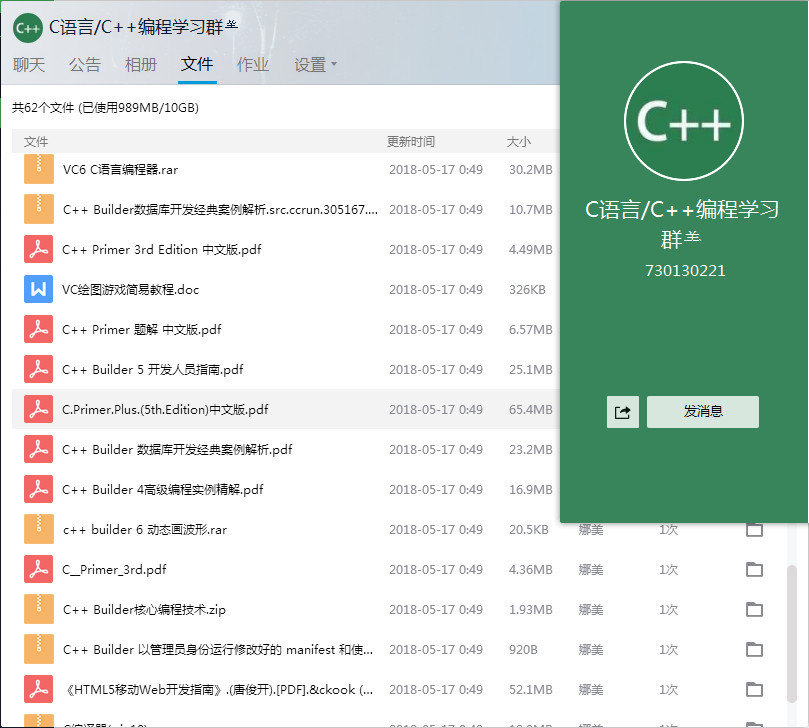
Task: Select VC绘图游戏简易教程.doc file name
Action: 131,289
